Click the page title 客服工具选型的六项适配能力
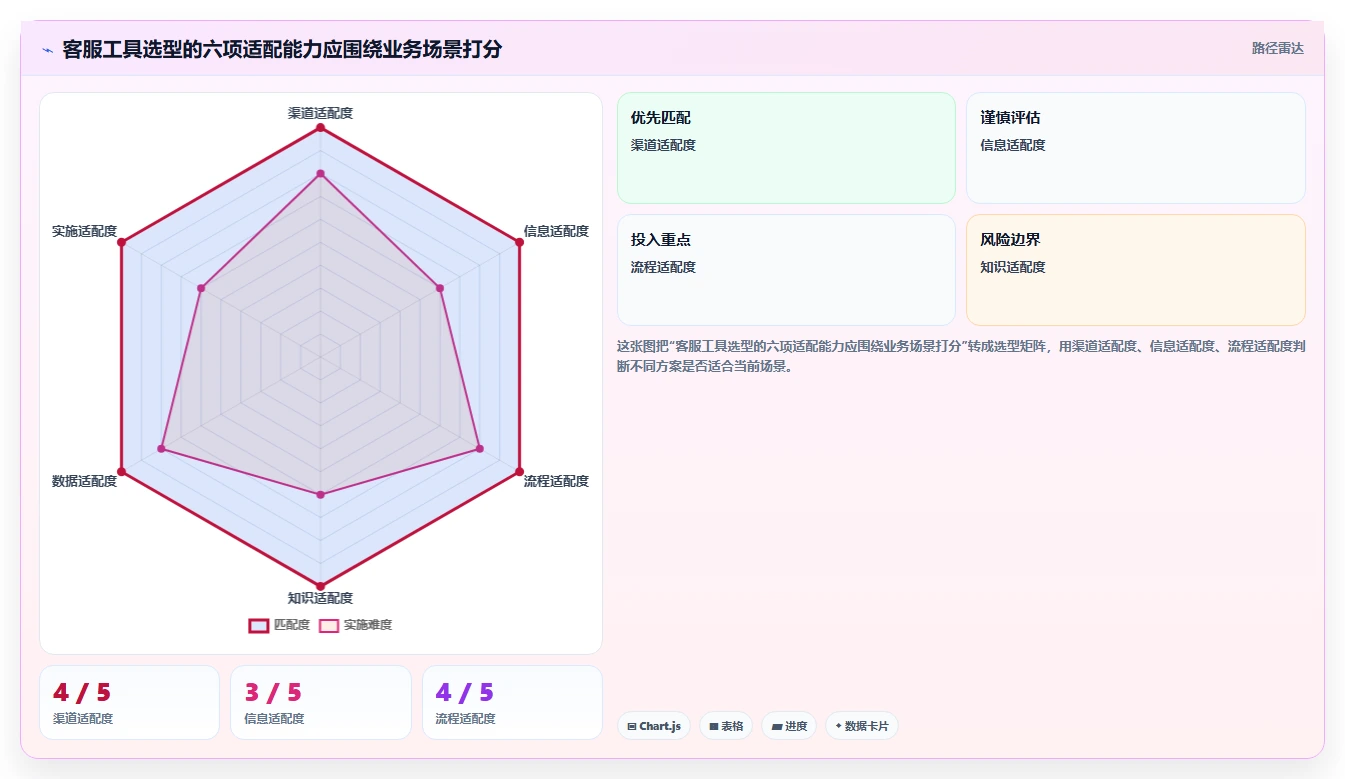Image resolution: width=1345 pixels, height=779 pixels. point(282,49)
